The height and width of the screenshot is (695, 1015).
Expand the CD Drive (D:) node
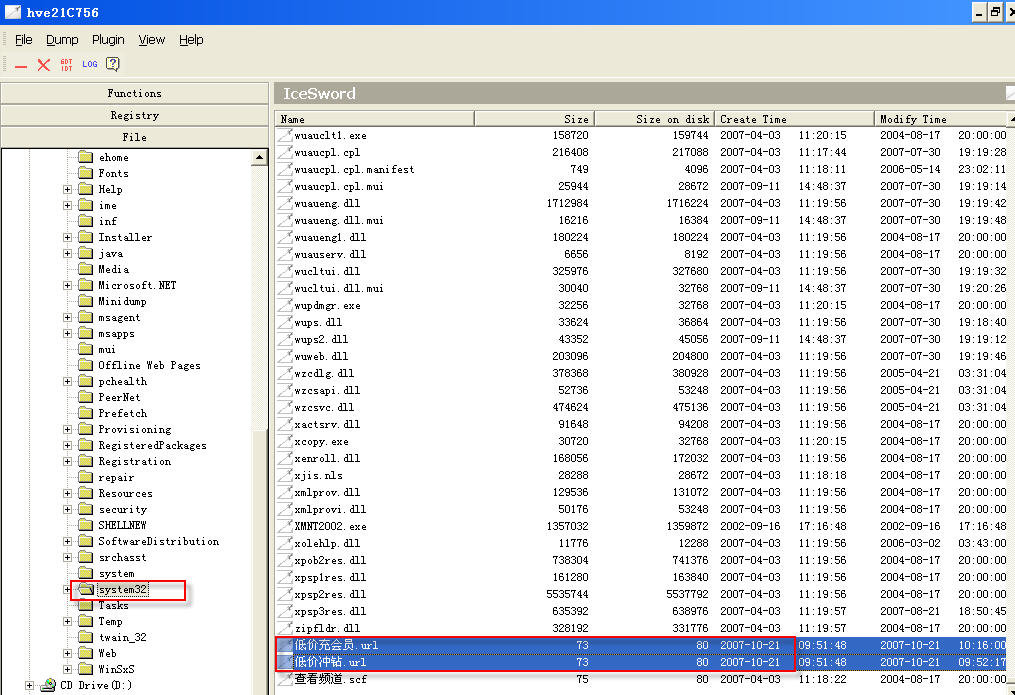coord(29,686)
